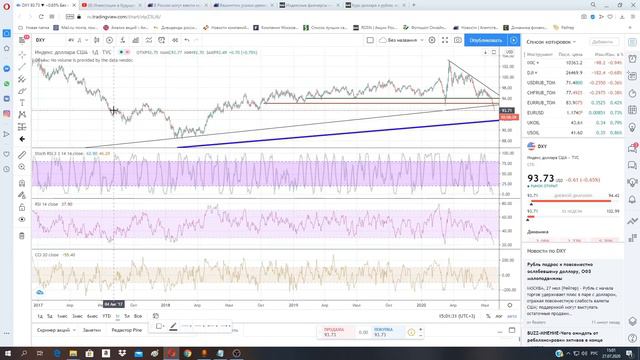Image resolution: width=640 pixels, height=360 pixels.
Task: Select CHFRUB_TOM row in watchlist
Action: point(574,93)
